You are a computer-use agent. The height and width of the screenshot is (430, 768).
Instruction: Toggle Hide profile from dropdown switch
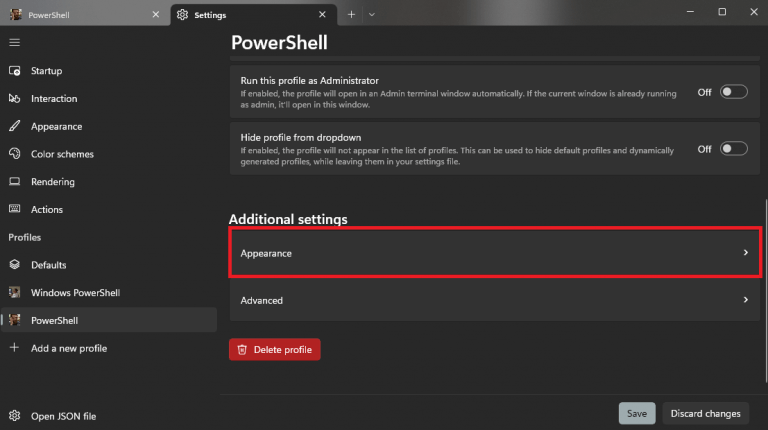(x=733, y=149)
